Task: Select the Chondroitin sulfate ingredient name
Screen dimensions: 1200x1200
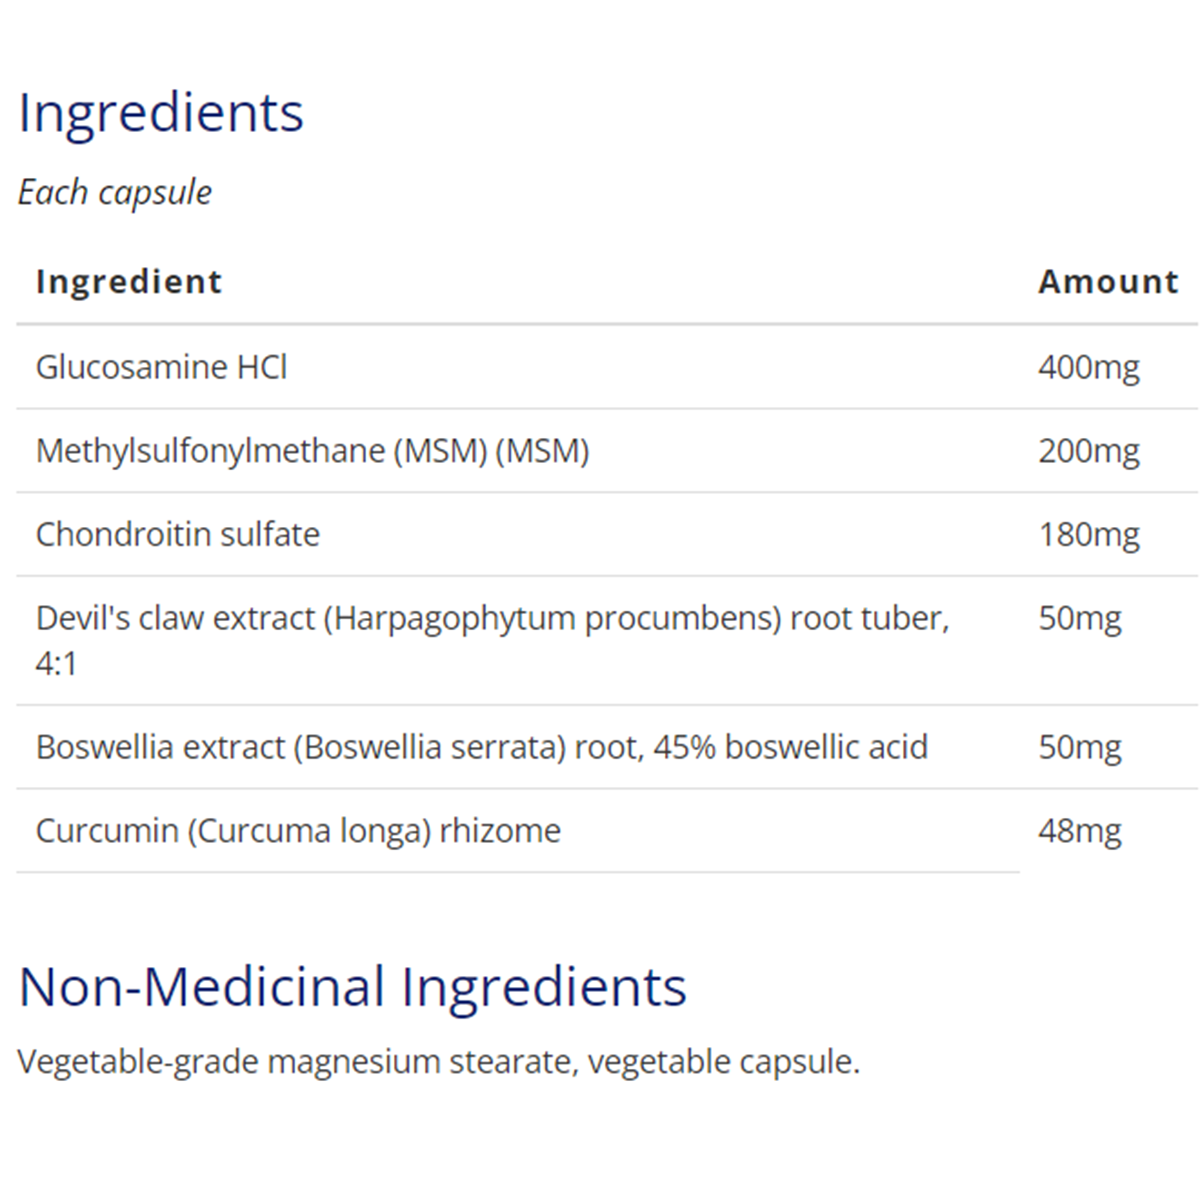Action: pyautogui.click(x=178, y=534)
